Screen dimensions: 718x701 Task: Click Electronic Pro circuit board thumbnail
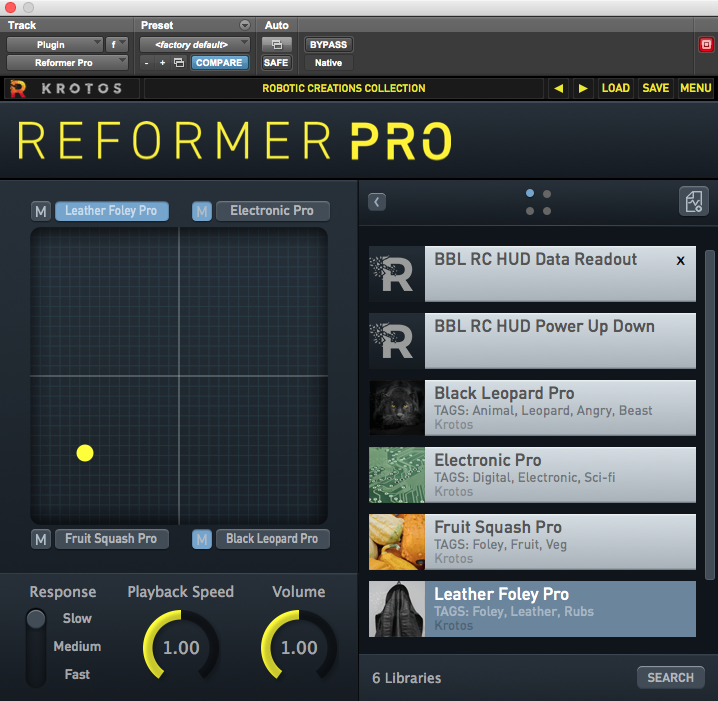point(397,475)
